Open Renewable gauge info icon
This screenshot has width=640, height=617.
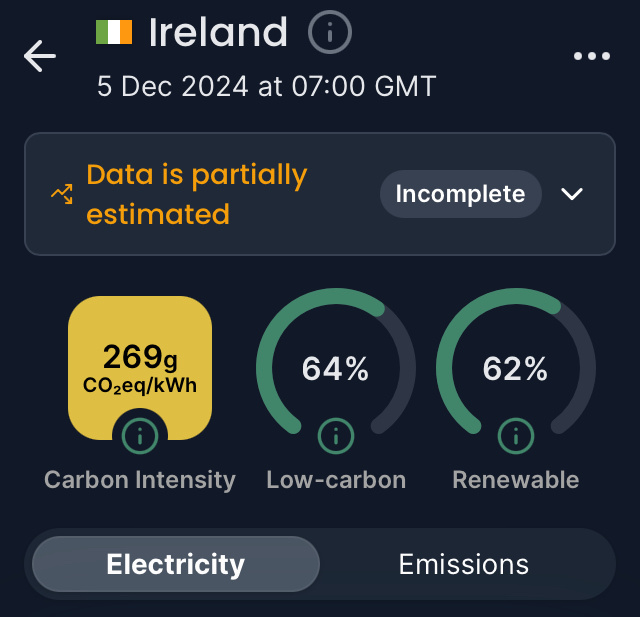click(516, 436)
